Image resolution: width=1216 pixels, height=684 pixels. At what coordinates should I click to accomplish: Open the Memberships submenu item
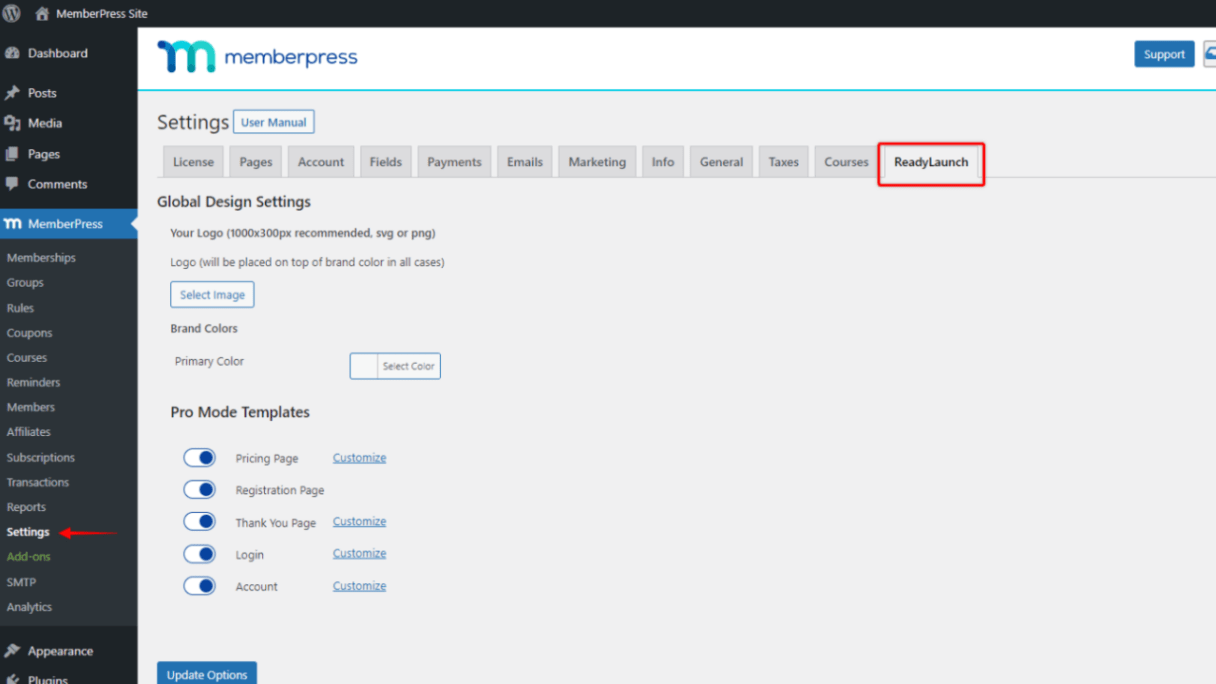[41, 258]
